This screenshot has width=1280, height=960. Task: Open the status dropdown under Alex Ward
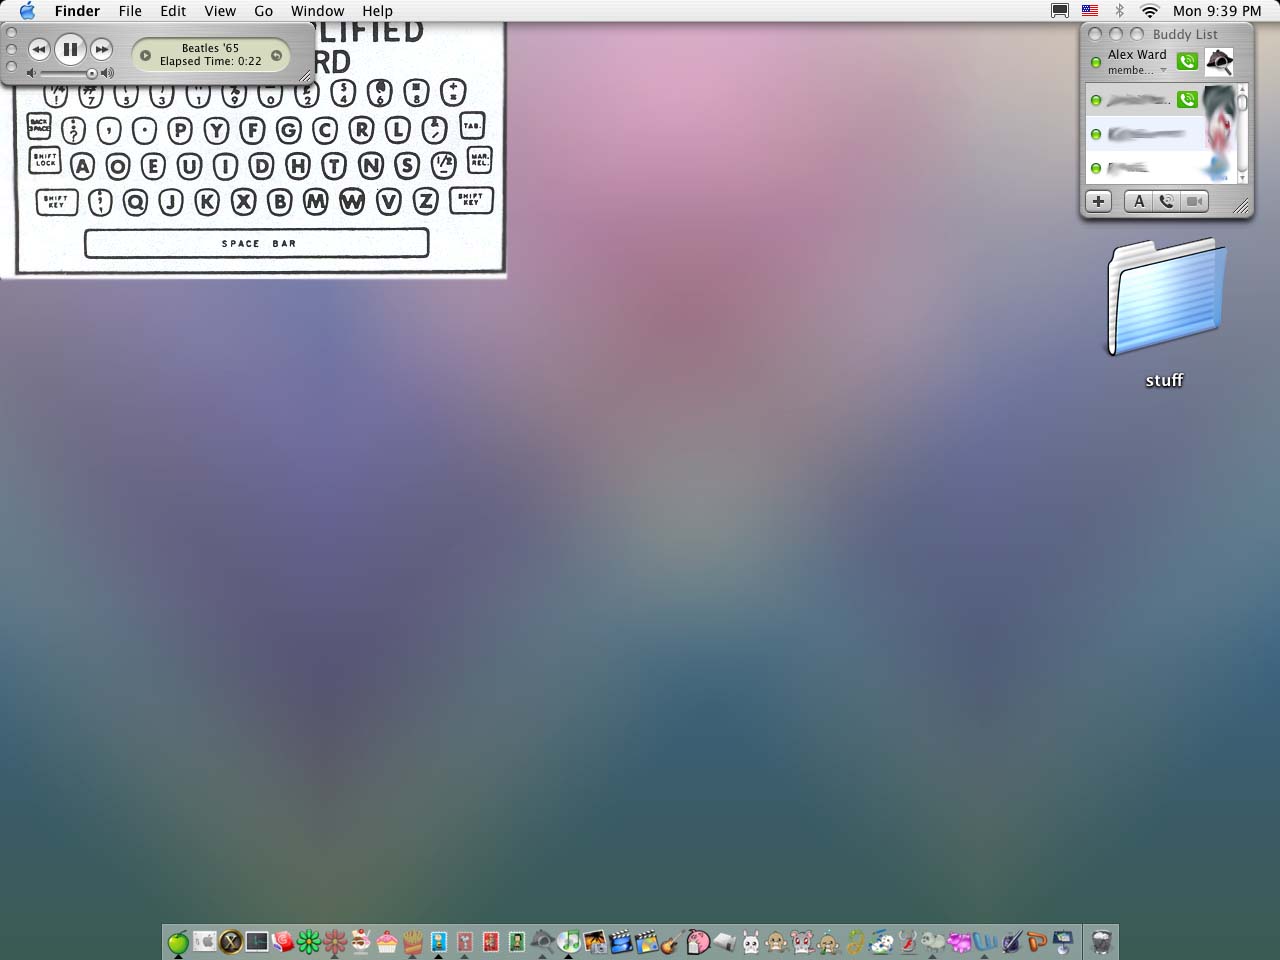coord(1163,70)
